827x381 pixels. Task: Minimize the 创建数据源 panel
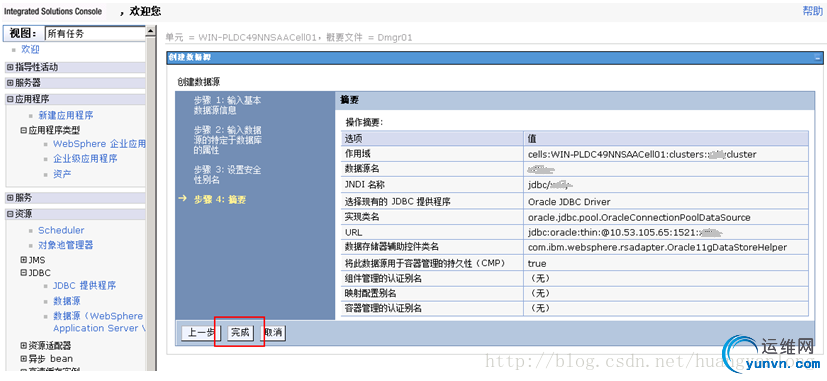point(818,58)
